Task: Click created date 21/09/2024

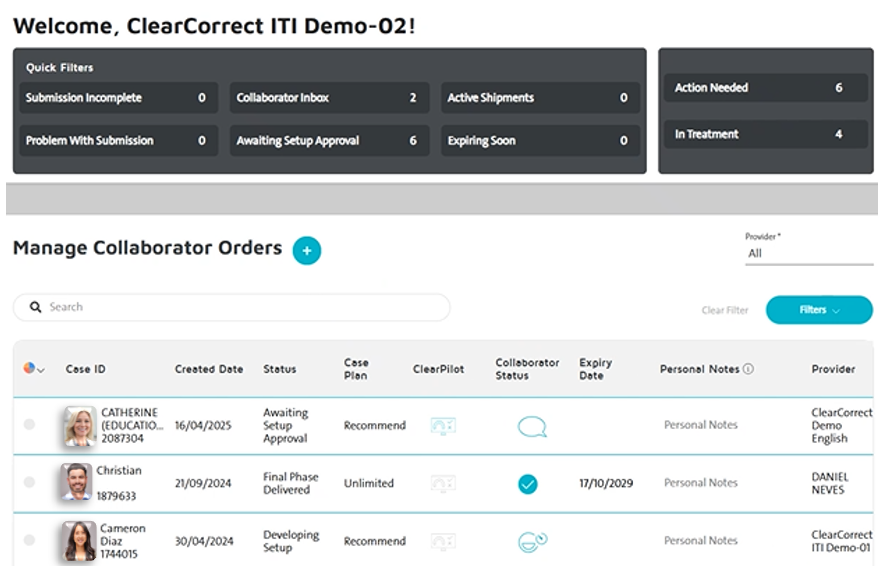Action: coord(203,483)
